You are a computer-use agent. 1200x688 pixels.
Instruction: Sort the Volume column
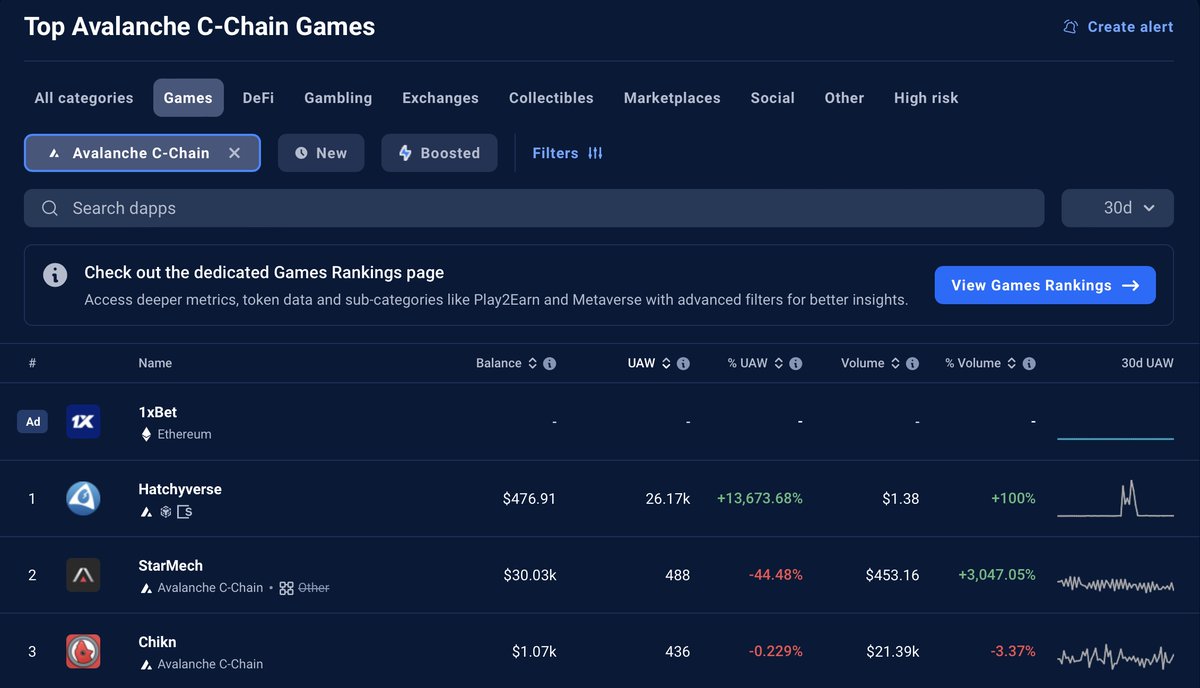tap(893, 363)
